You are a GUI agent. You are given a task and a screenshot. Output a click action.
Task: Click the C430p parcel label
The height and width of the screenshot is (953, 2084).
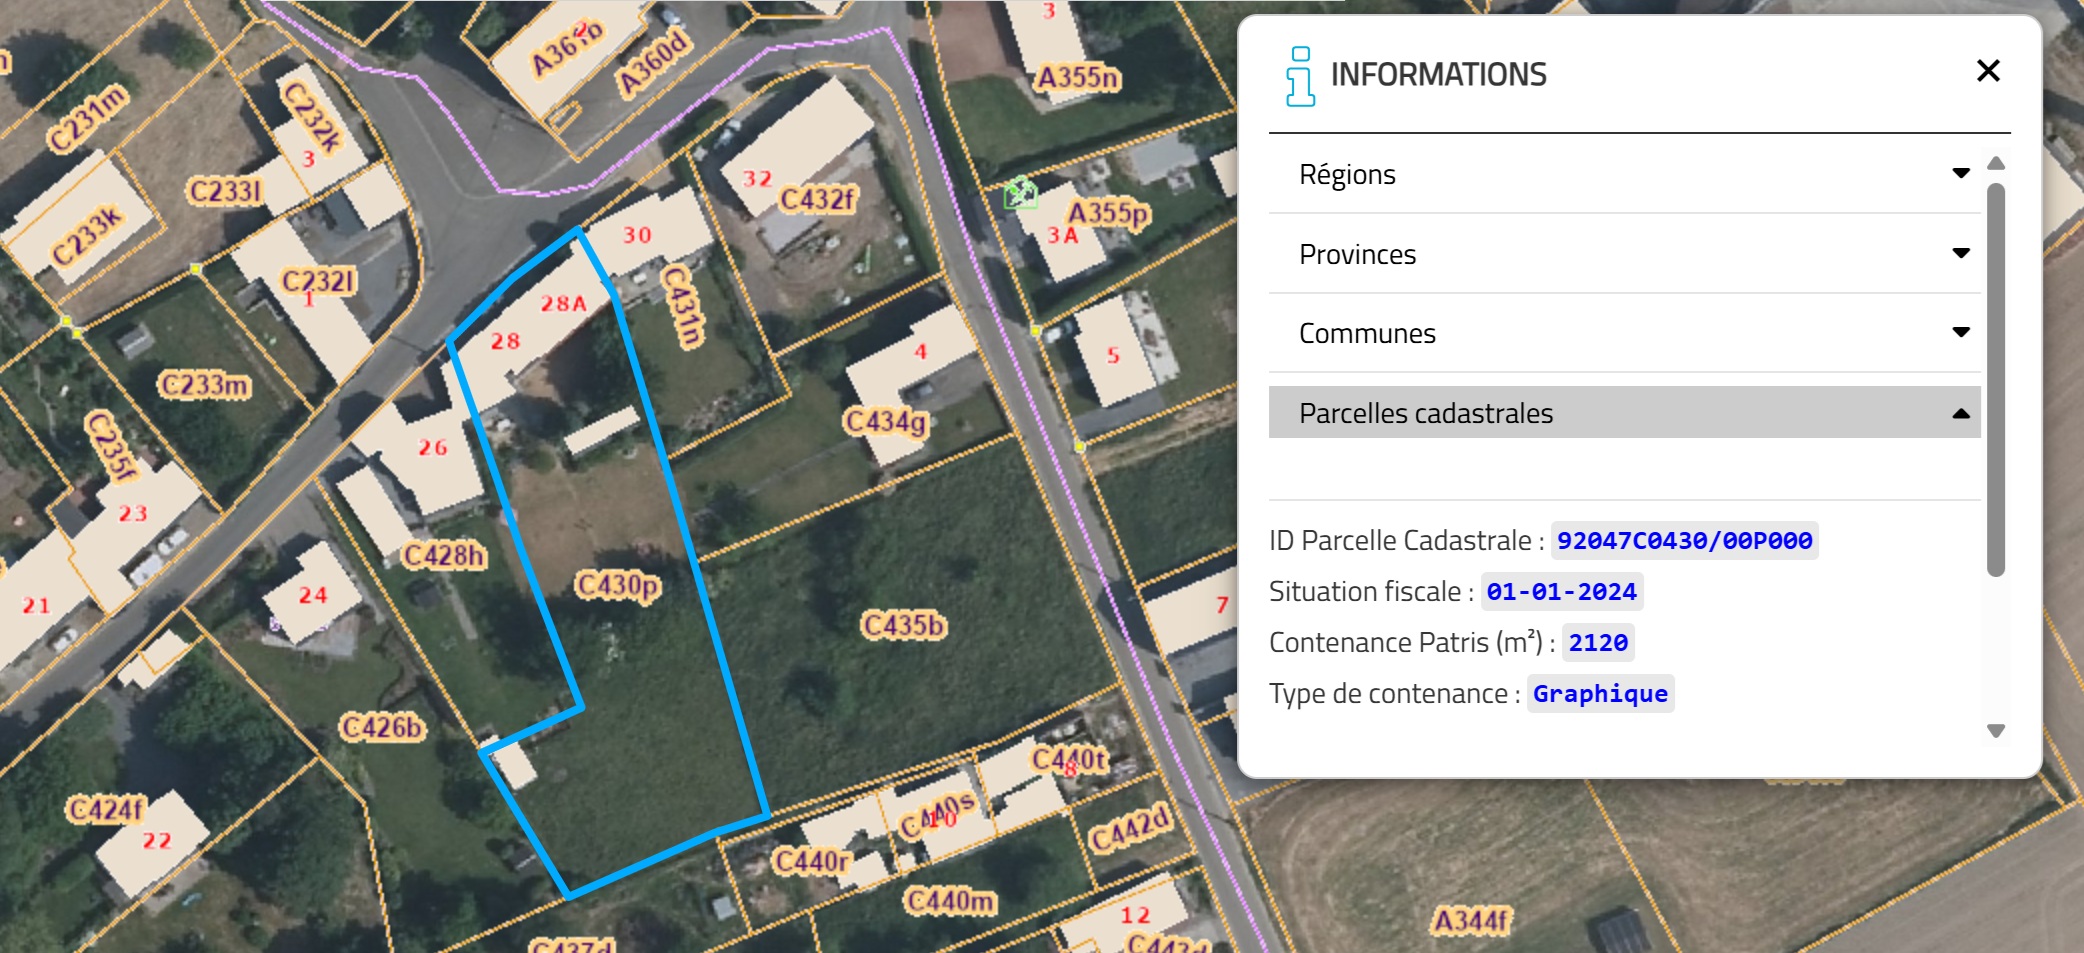pos(617,585)
